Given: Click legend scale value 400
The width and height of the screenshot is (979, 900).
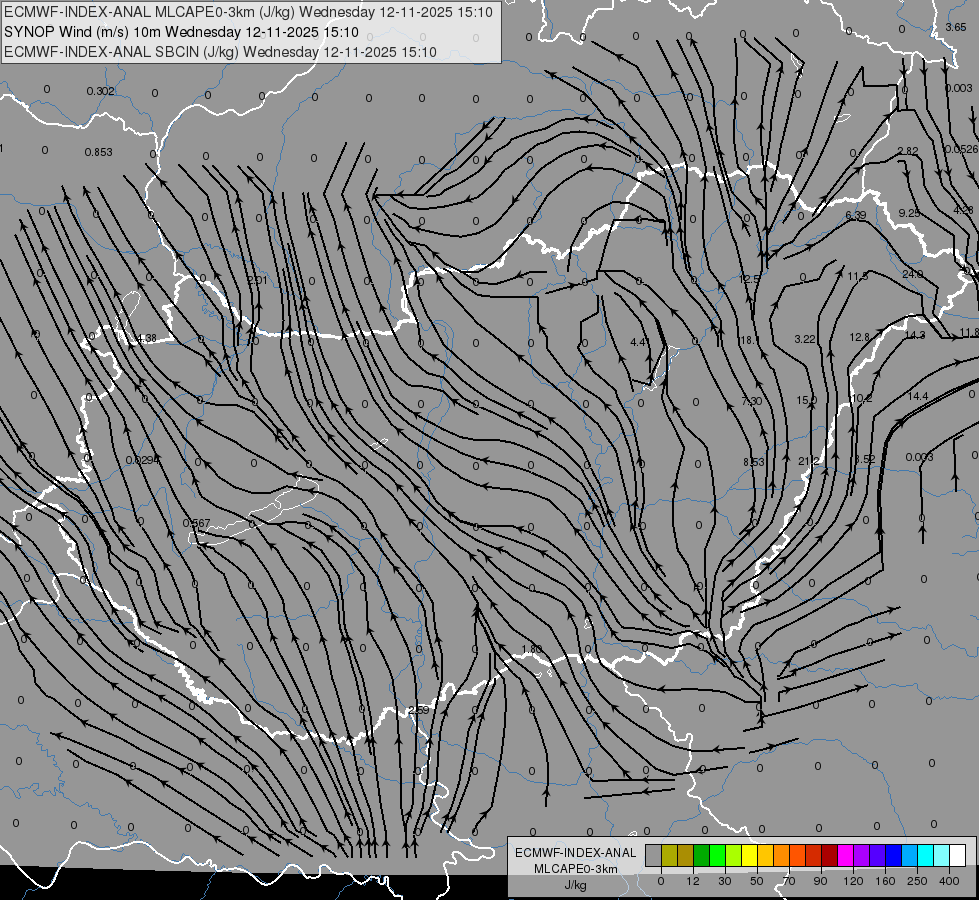Looking at the screenshot, I should pyautogui.click(x=949, y=881).
